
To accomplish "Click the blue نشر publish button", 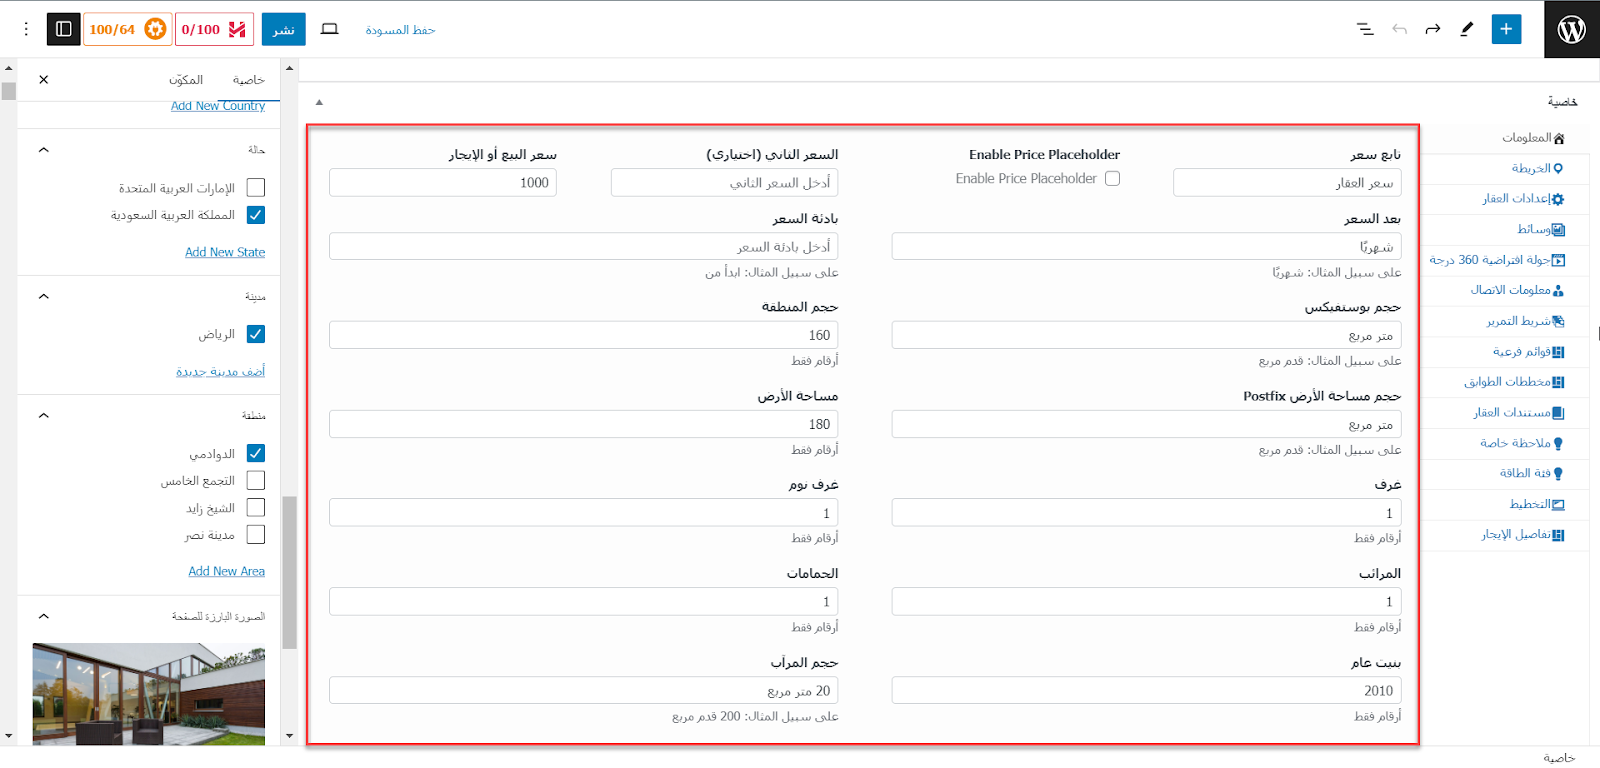I will click(x=284, y=29).
